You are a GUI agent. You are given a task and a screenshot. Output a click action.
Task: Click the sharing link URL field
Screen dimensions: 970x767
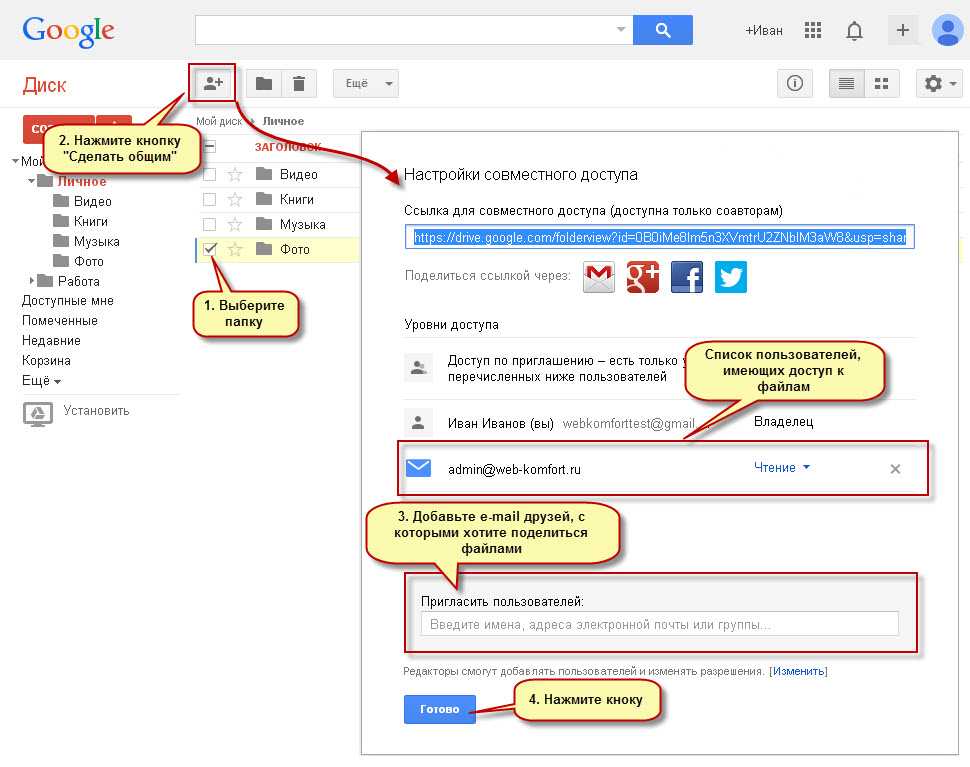click(659, 237)
